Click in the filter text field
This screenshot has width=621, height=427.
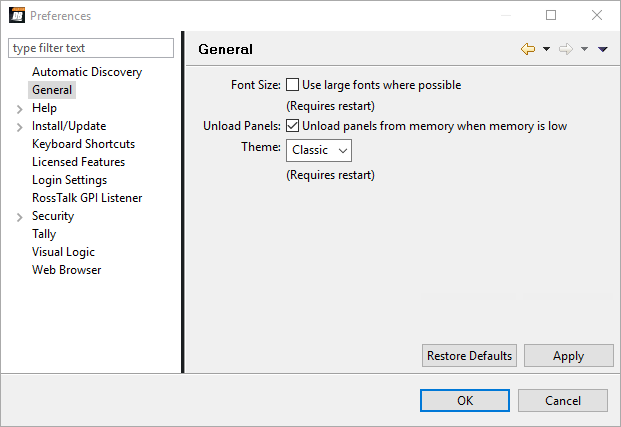pyautogui.click(x=91, y=48)
